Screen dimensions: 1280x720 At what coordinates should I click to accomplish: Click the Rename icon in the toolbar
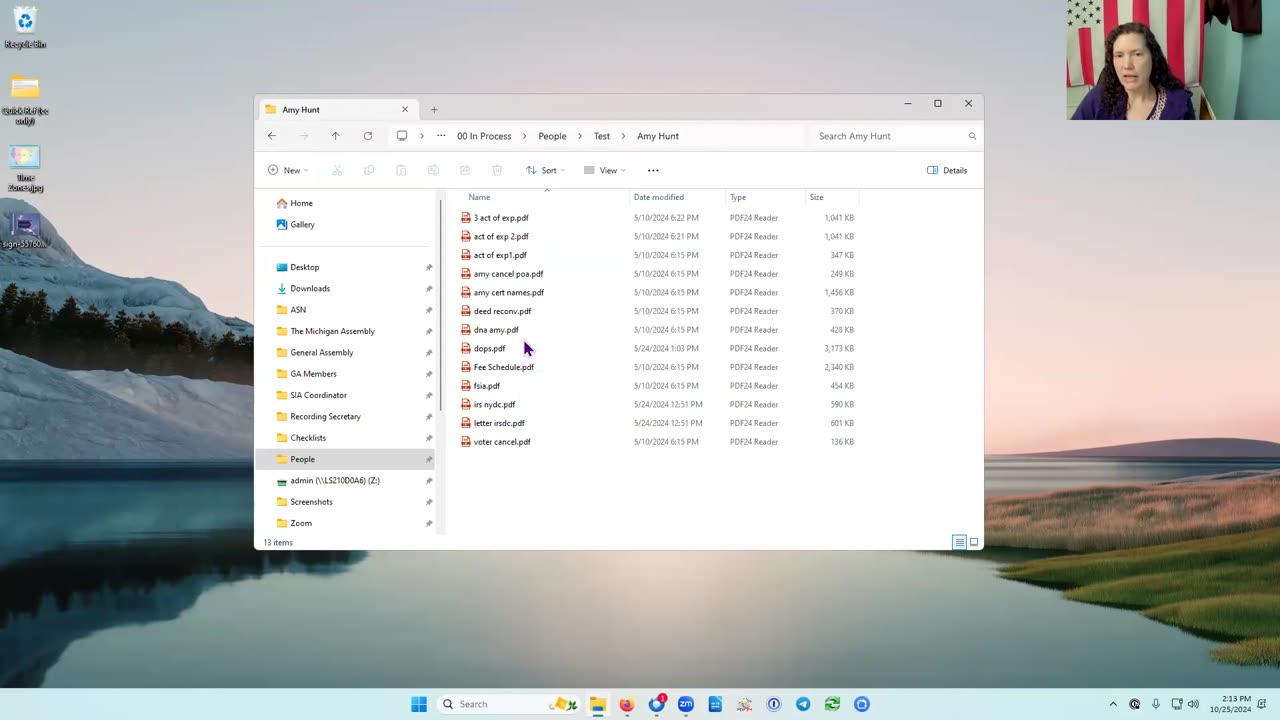point(433,170)
